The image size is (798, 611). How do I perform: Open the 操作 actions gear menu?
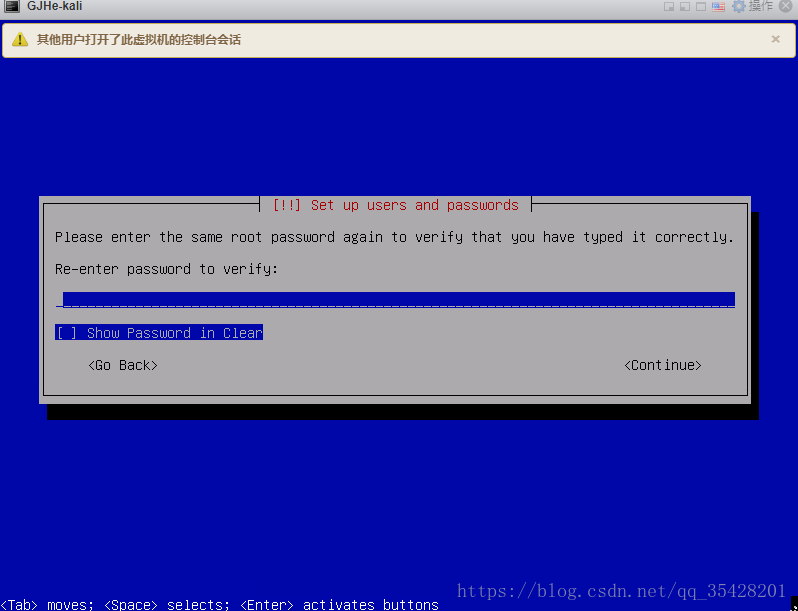click(753, 6)
